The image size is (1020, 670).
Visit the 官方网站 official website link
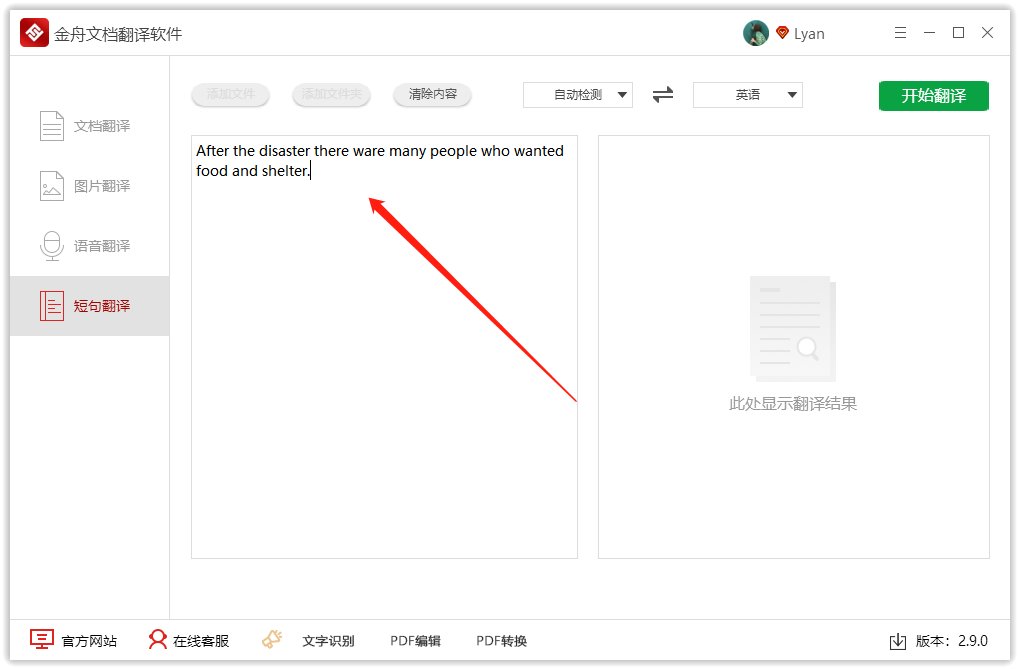pos(73,641)
